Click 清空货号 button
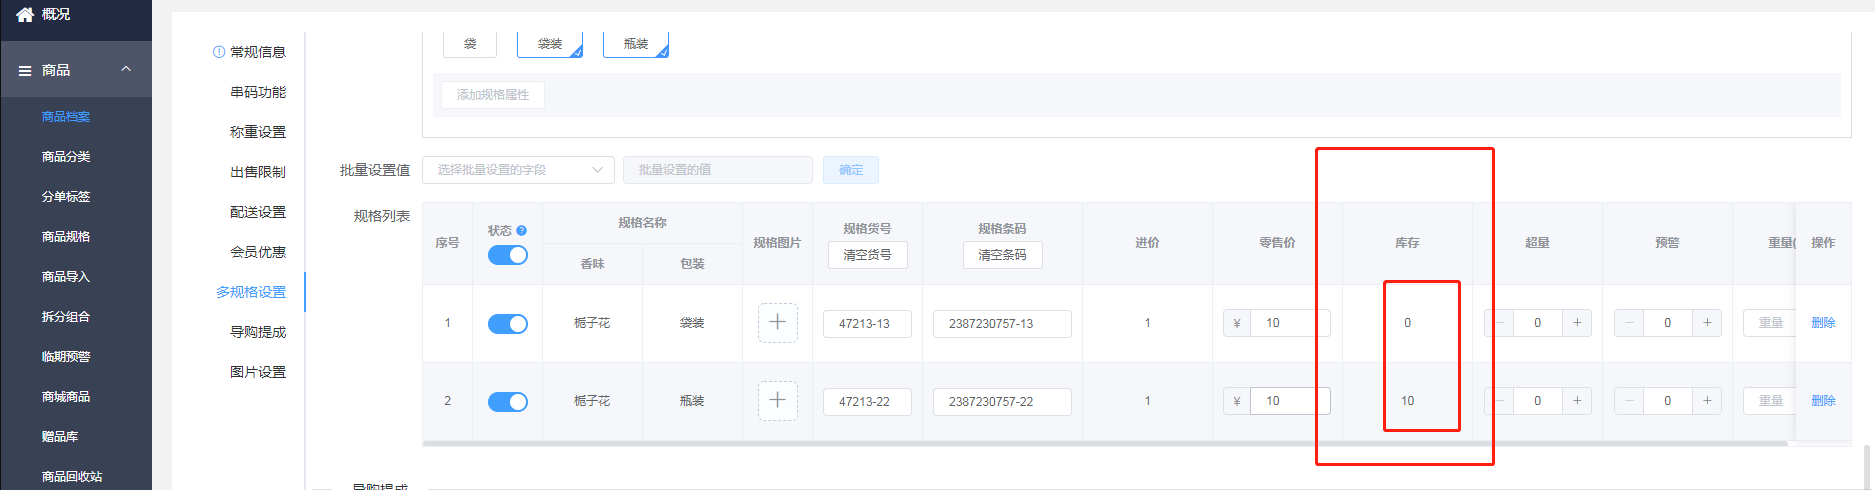Image resolution: width=1875 pixels, height=490 pixels. [867, 255]
